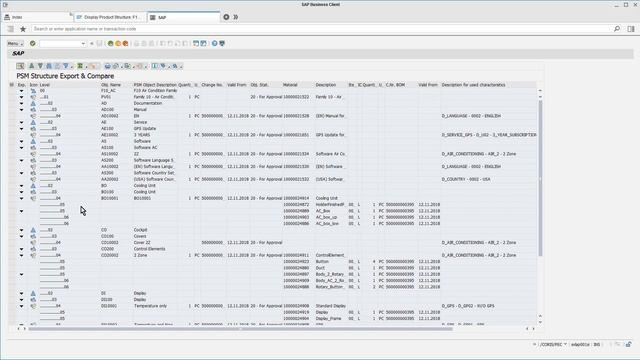Click the Change No. column header

point(212,85)
